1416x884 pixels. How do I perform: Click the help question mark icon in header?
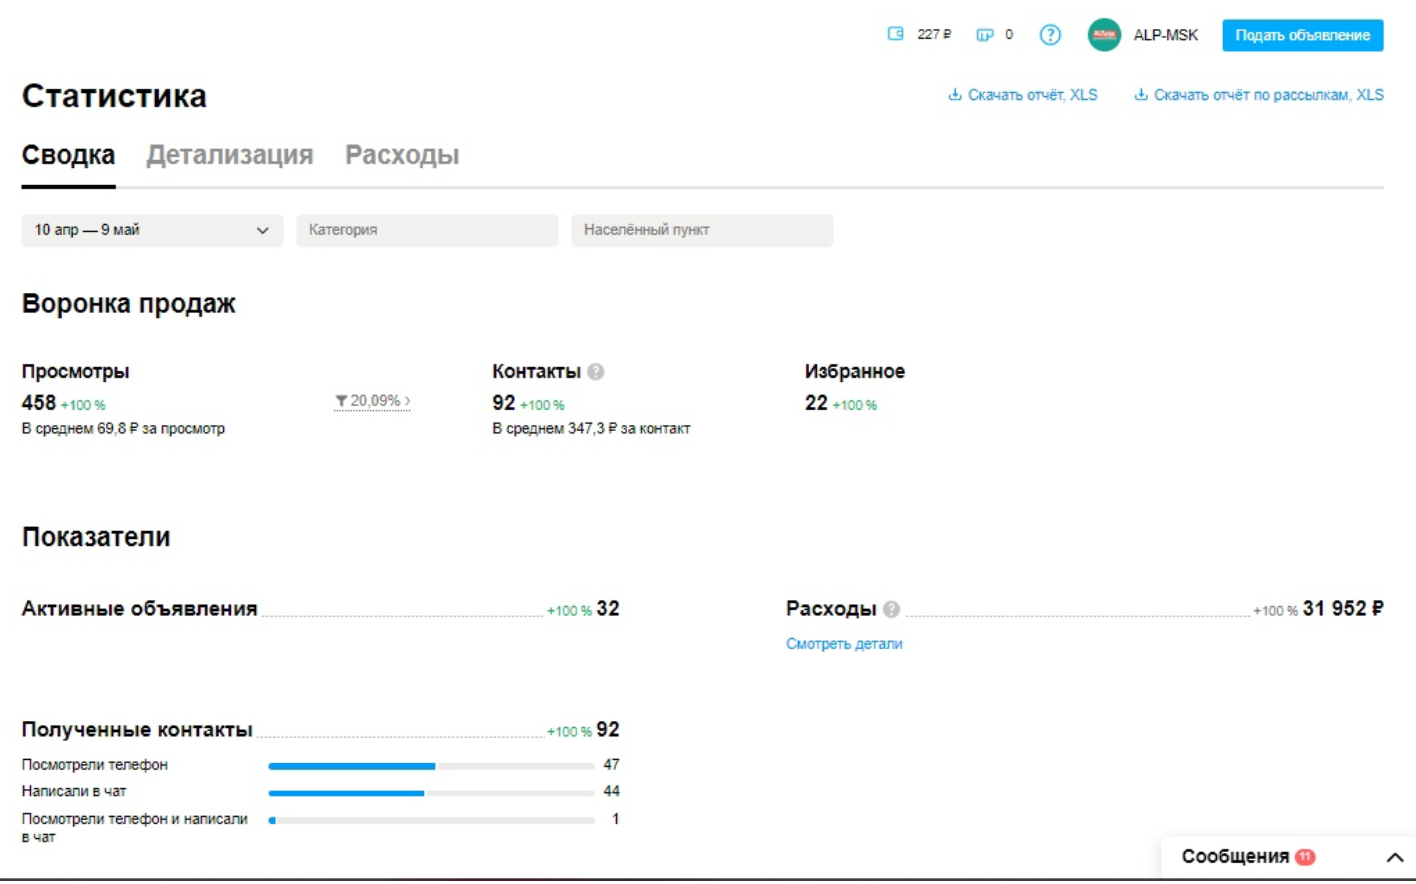[1050, 35]
